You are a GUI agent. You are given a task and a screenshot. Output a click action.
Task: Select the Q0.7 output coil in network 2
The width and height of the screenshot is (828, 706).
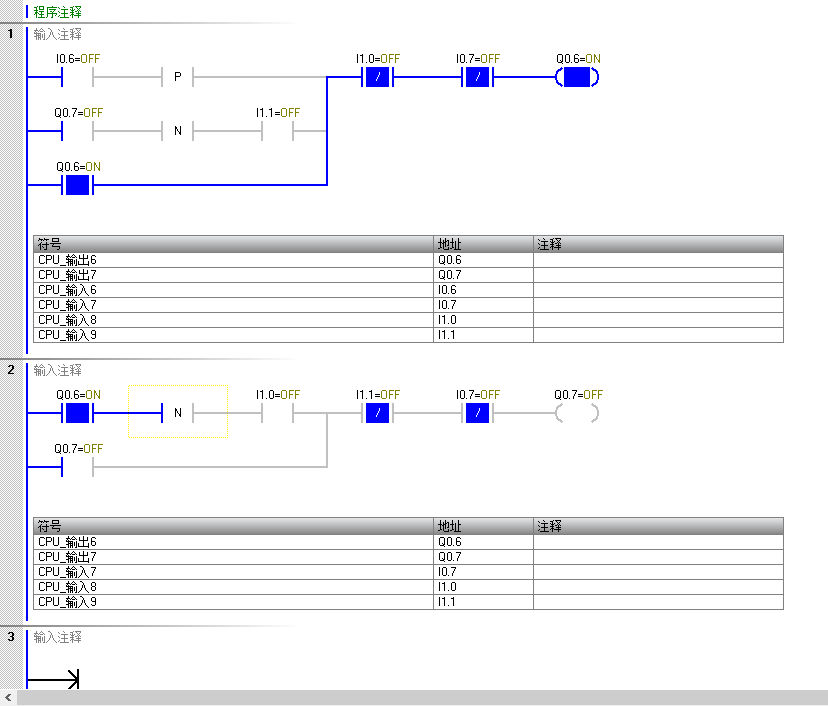(577, 413)
